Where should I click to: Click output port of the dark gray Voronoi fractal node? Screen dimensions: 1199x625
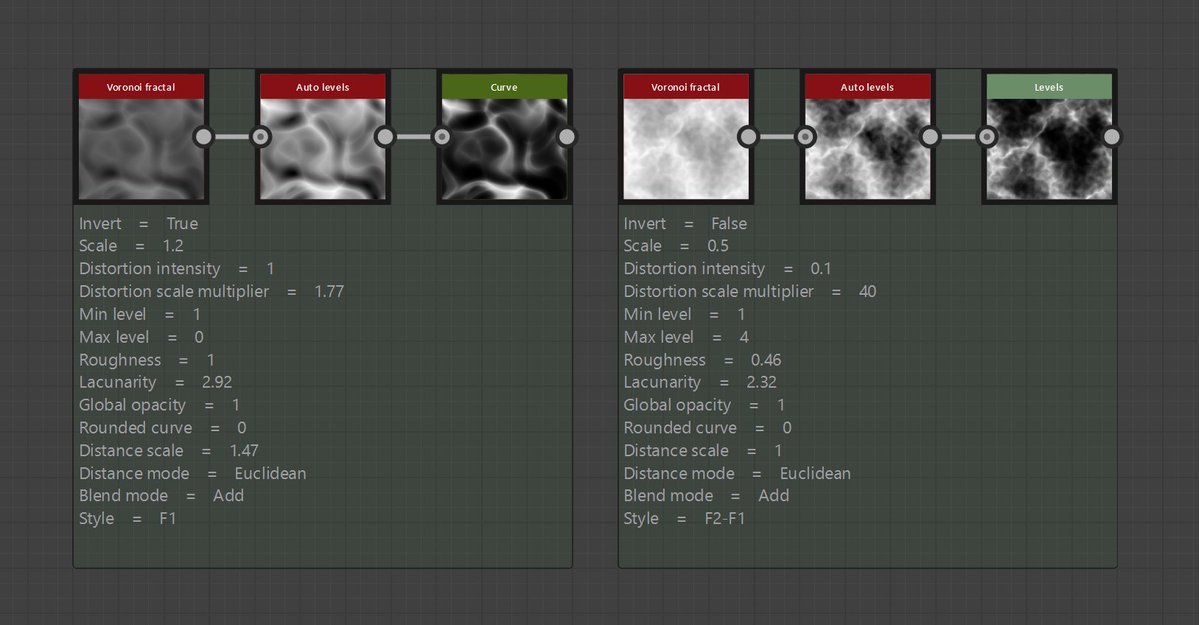pyautogui.click(x=203, y=137)
